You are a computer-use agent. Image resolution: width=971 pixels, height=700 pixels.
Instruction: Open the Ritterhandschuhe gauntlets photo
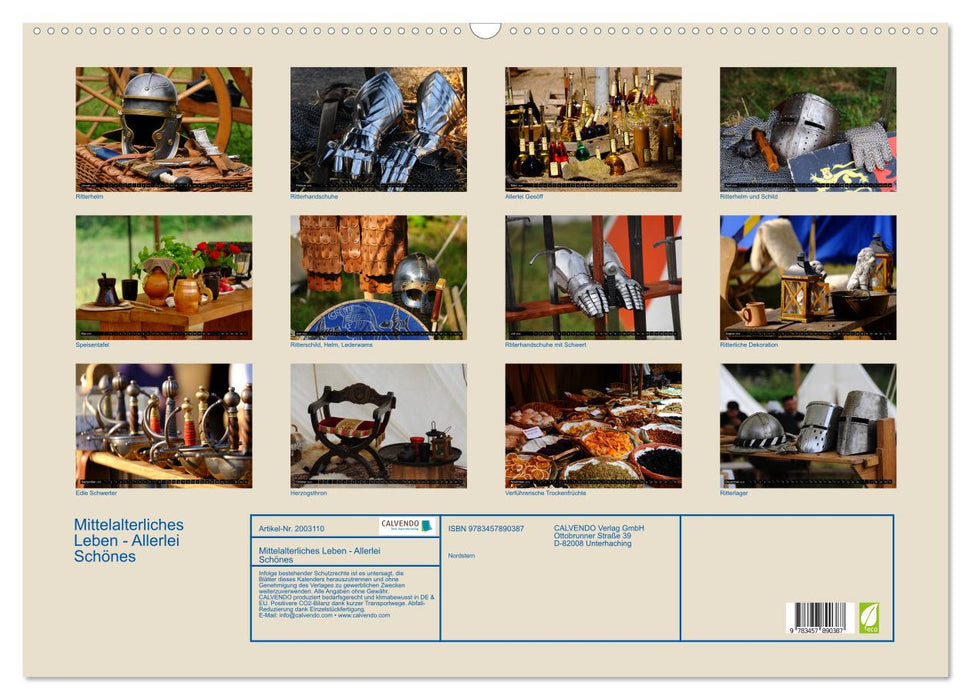point(378,129)
